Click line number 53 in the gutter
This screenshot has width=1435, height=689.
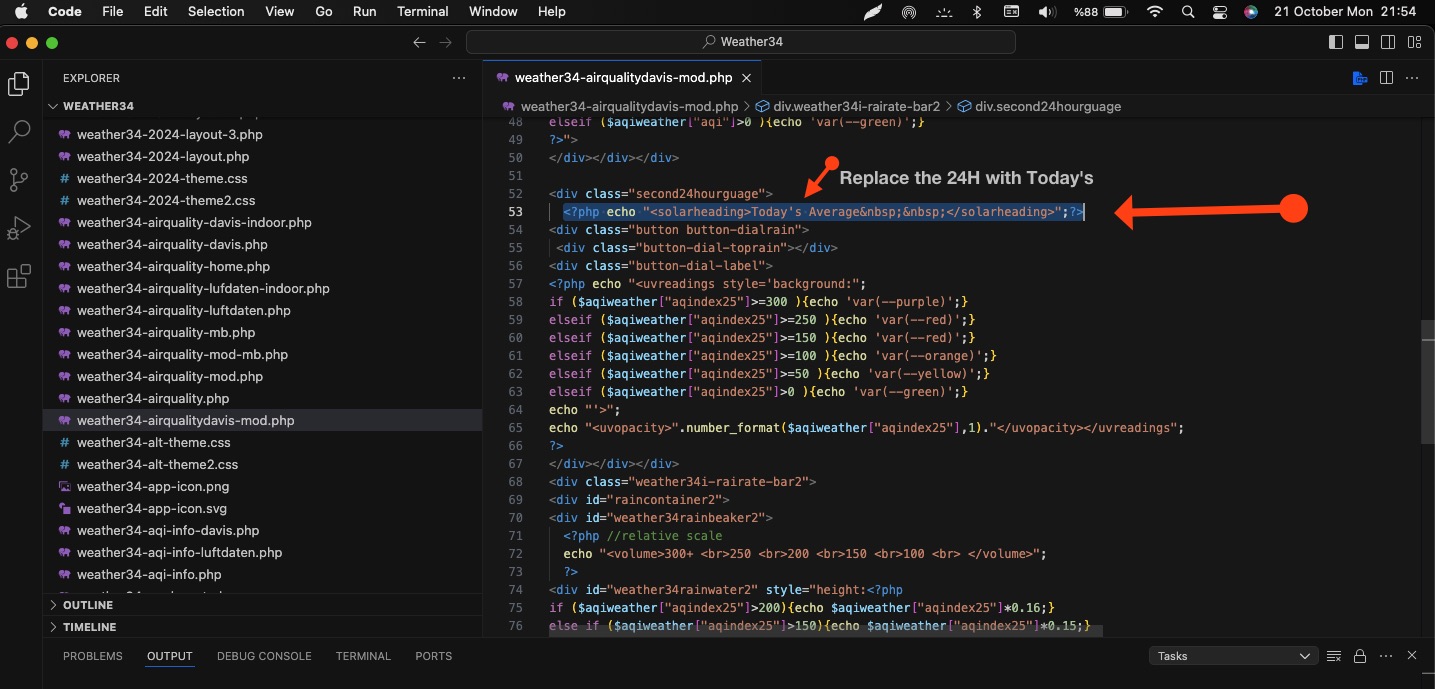(x=516, y=212)
